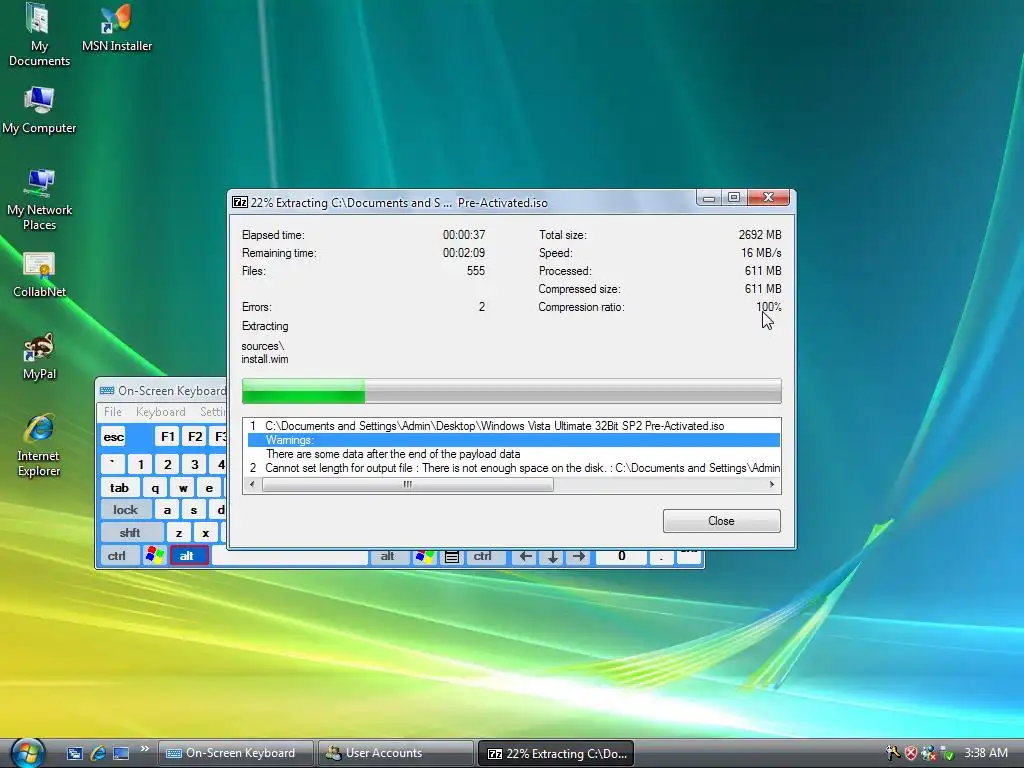Screen dimensions: 1024x768
Task: Click green check tray icon
Action: (946, 753)
